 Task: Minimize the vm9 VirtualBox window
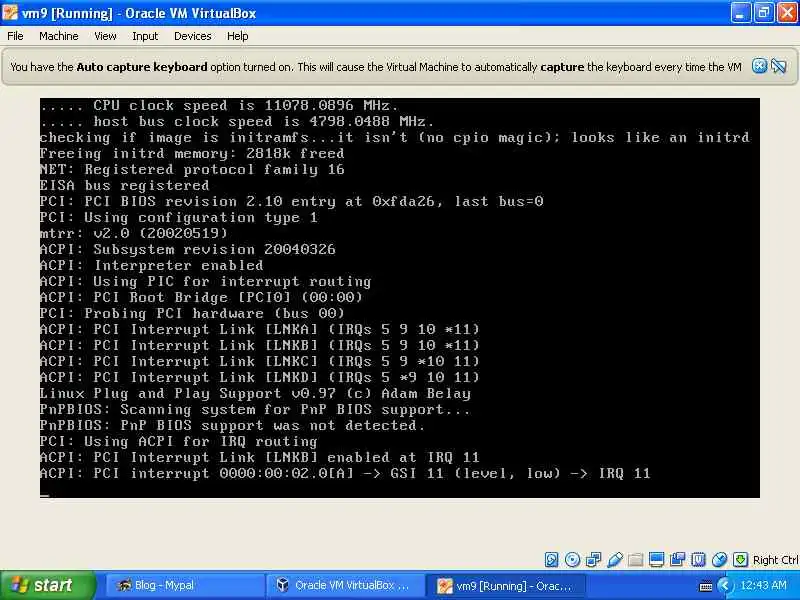pyautogui.click(x=740, y=13)
